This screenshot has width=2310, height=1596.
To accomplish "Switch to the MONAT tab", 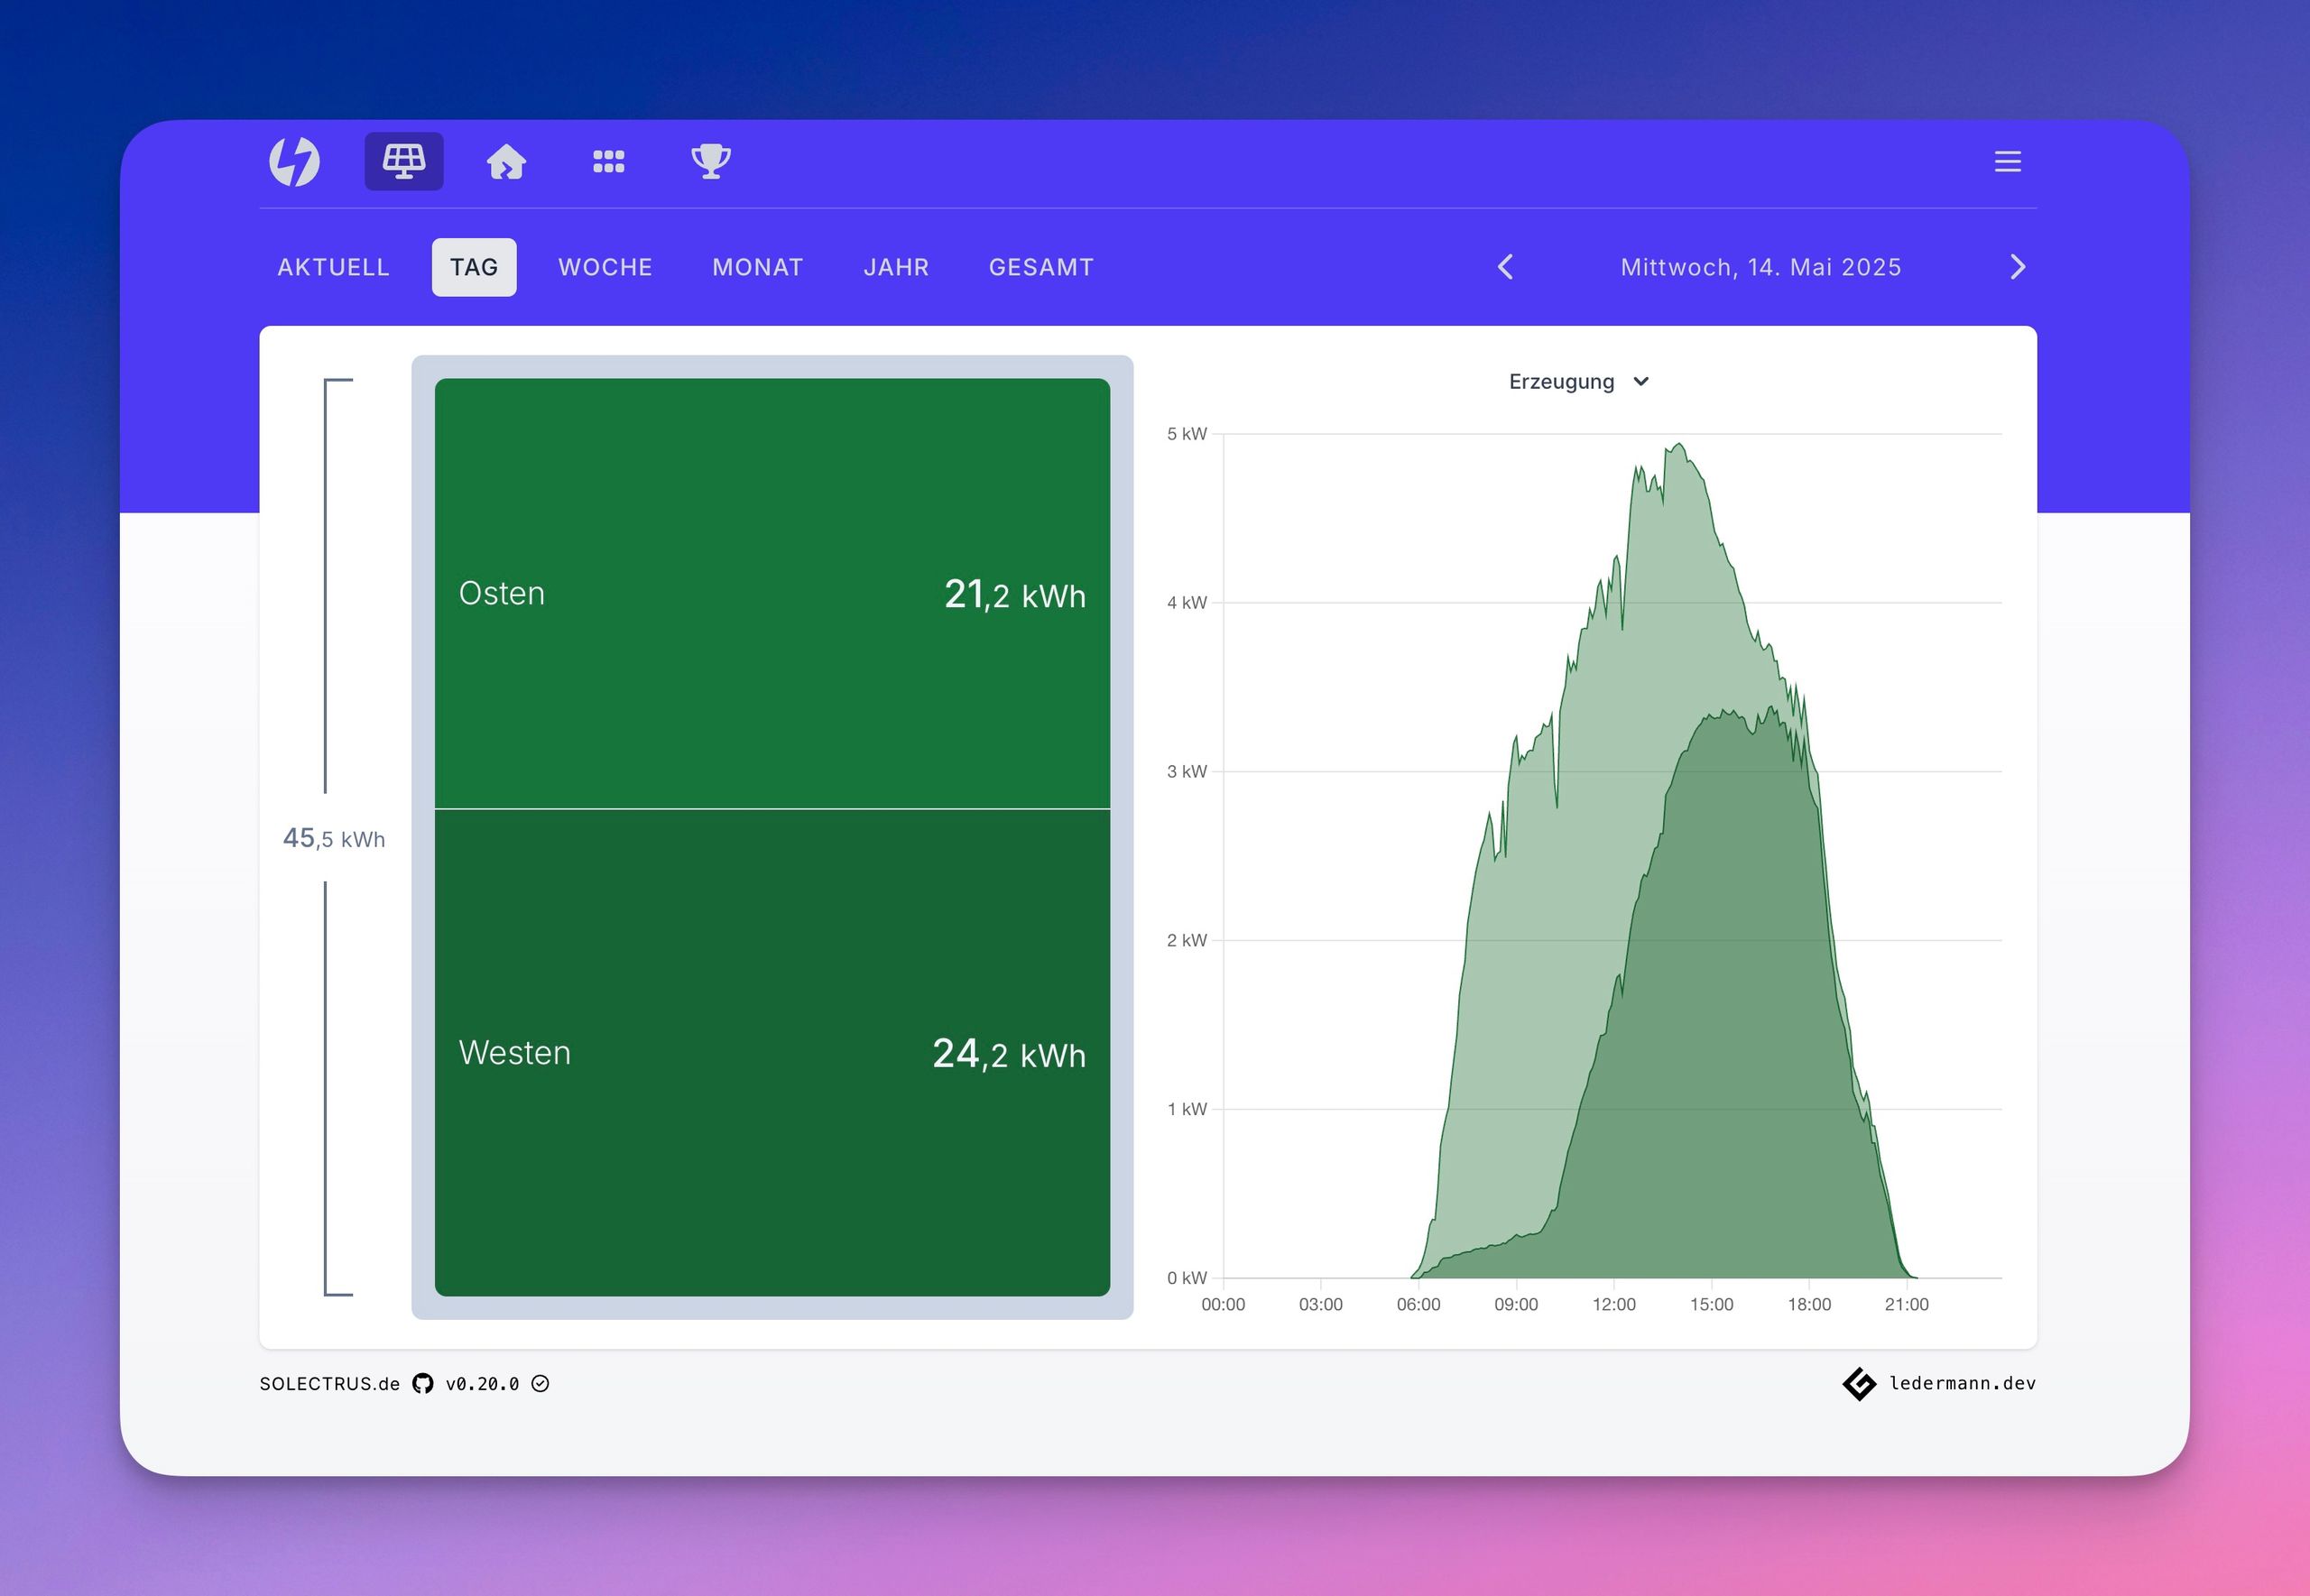I will [757, 267].
